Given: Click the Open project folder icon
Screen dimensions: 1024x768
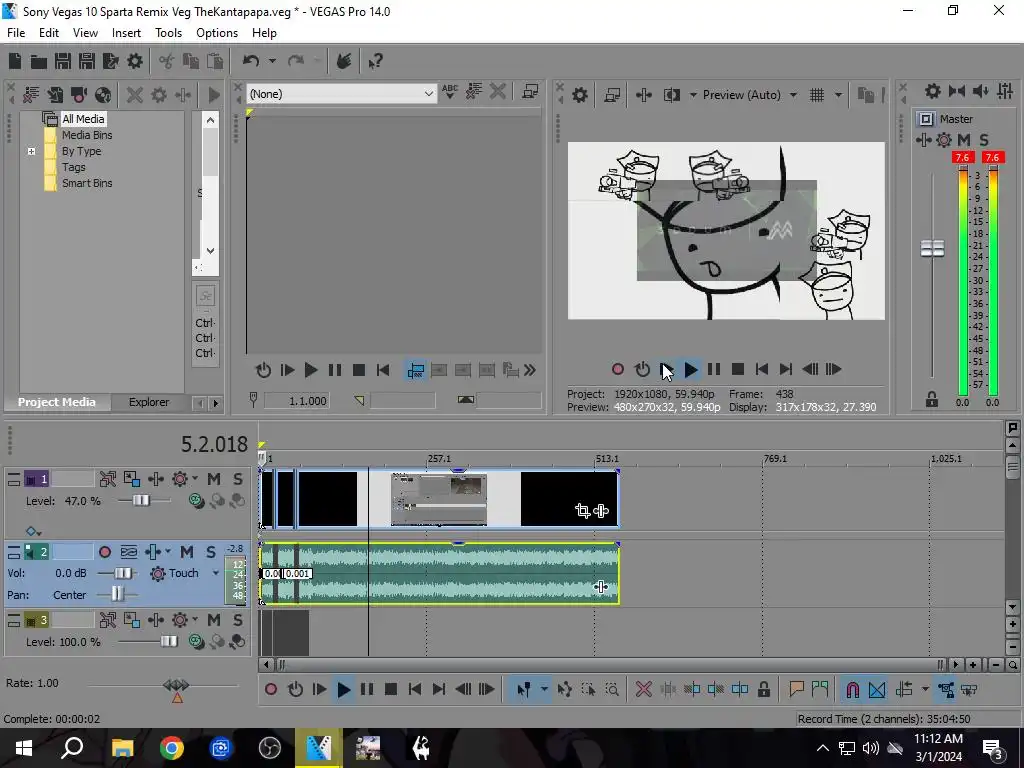Looking at the screenshot, I should (39, 61).
